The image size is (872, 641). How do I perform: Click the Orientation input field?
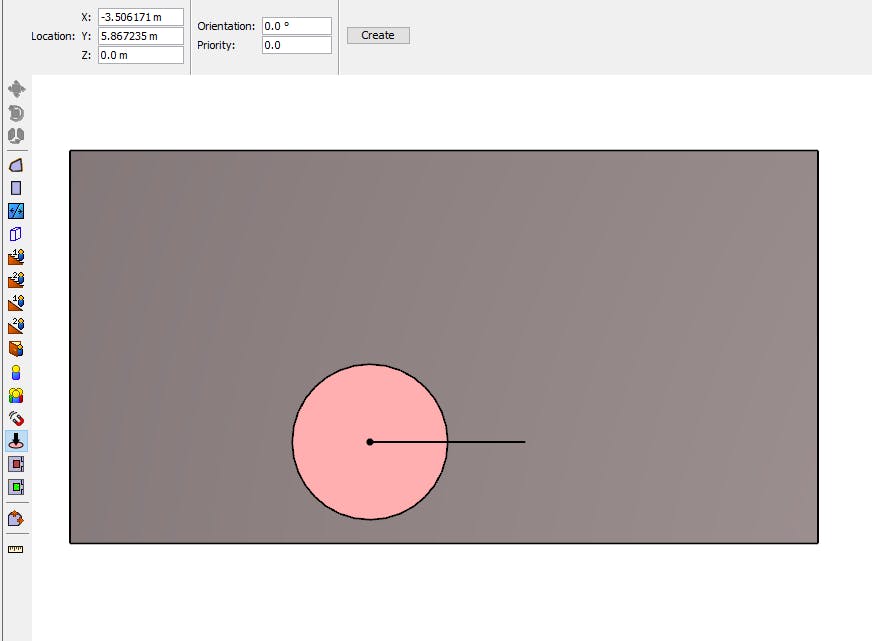[296, 26]
